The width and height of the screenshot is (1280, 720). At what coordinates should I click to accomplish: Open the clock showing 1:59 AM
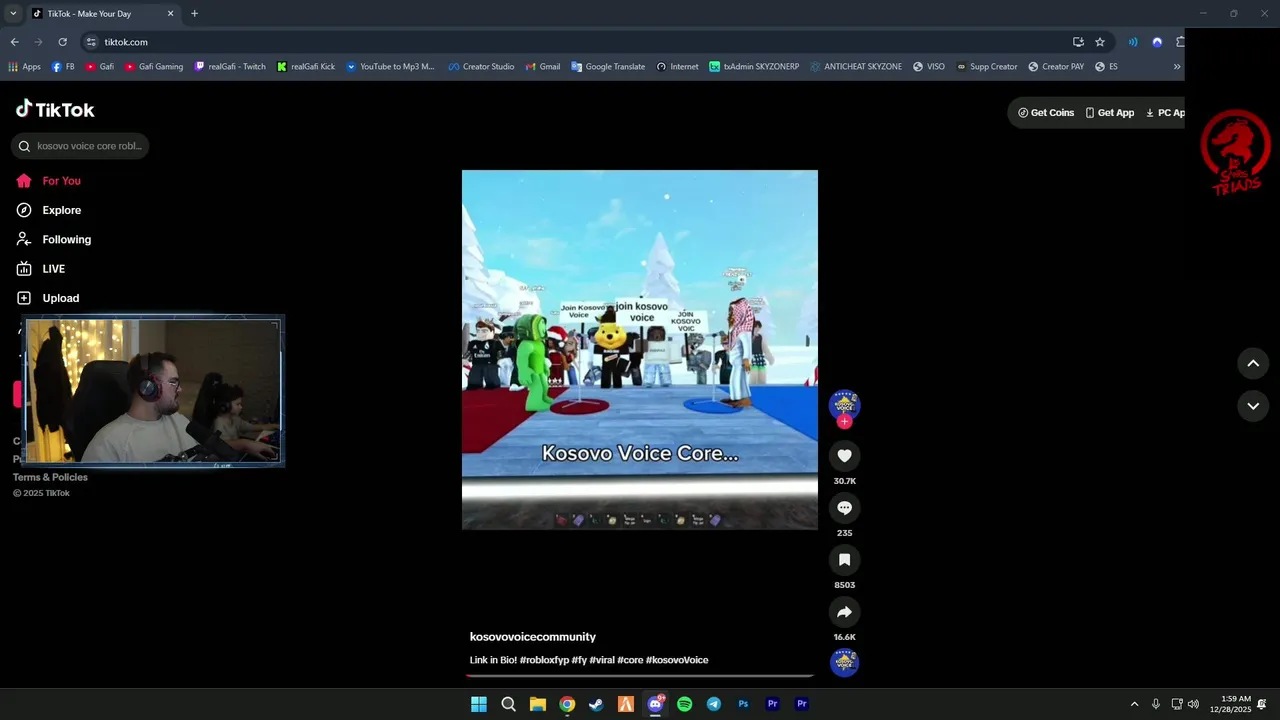click(1230, 704)
